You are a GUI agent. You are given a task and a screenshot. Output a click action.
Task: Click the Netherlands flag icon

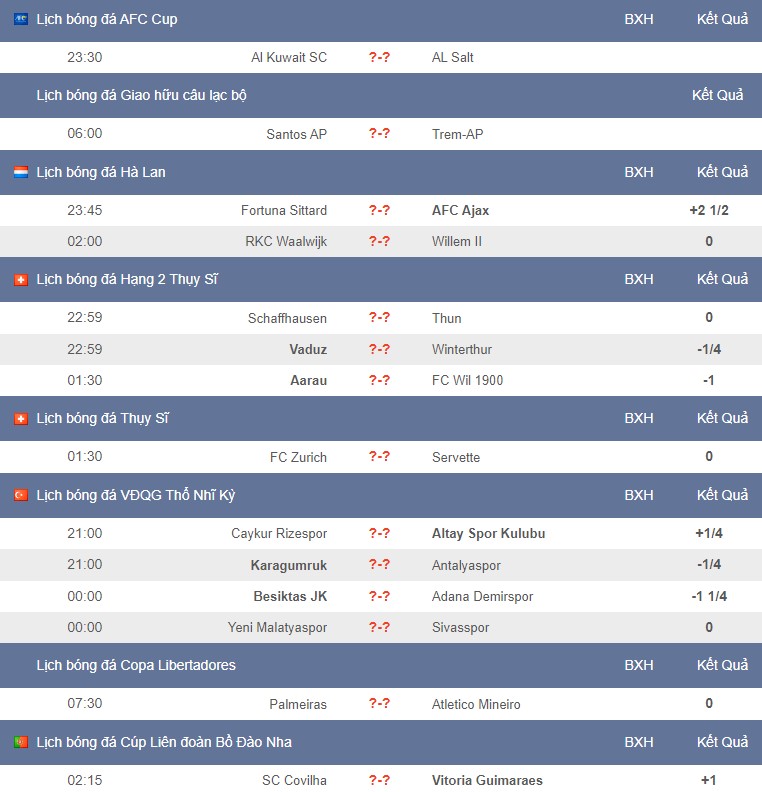tap(21, 172)
